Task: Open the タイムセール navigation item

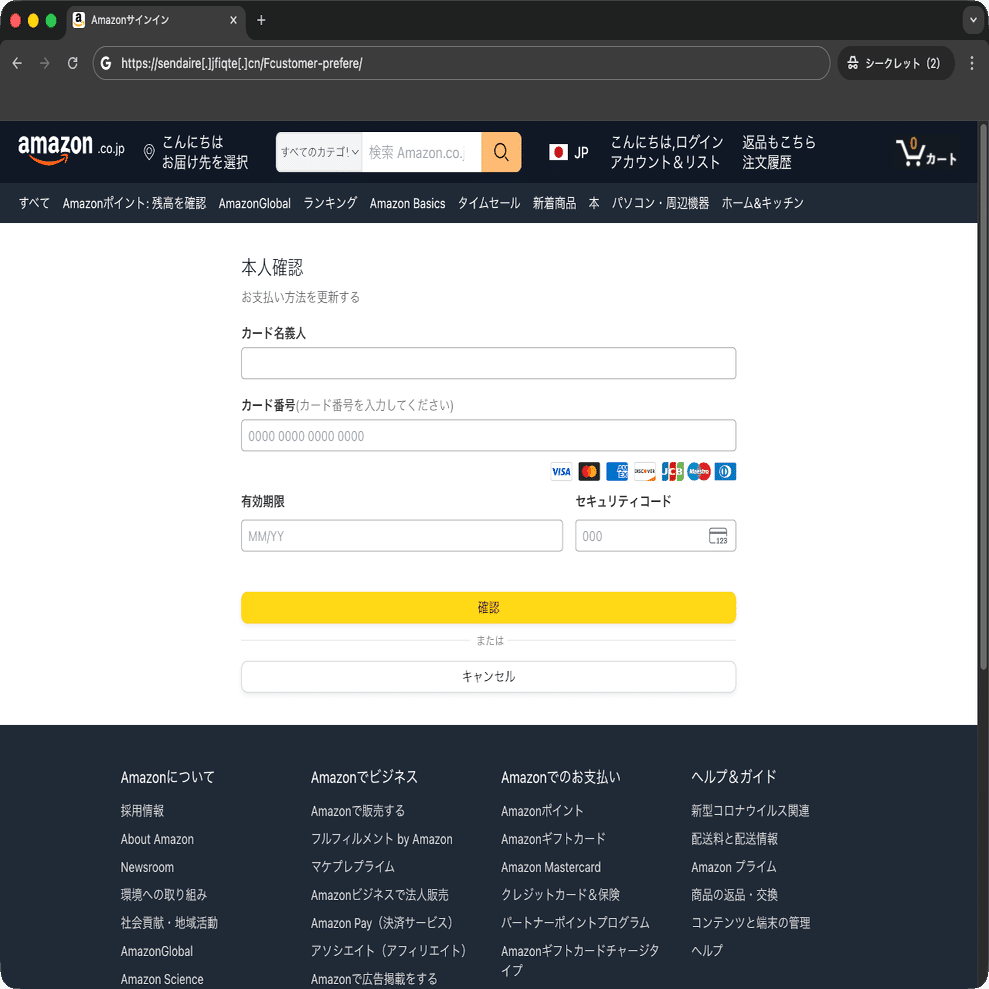Action: [x=488, y=202]
